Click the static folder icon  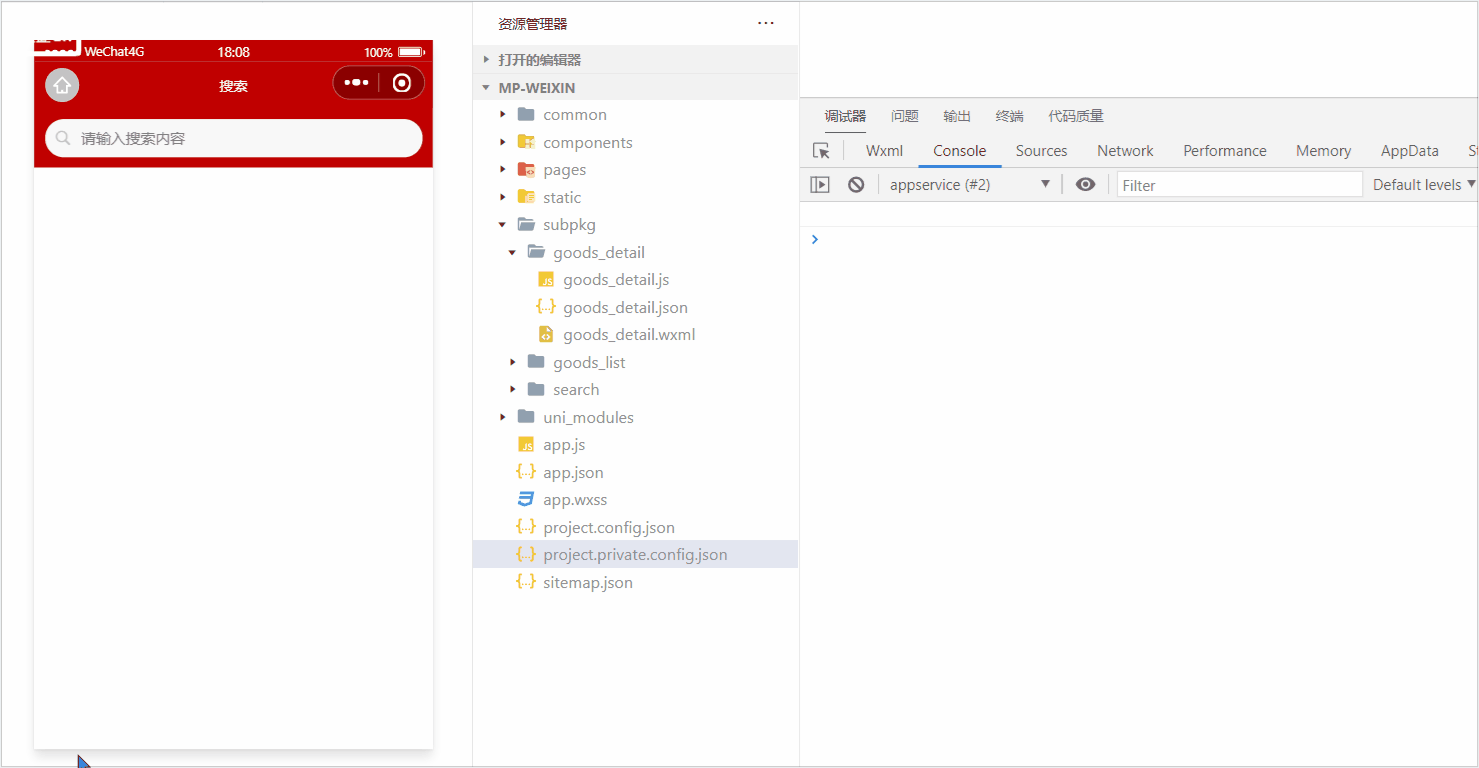(x=526, y=197)
